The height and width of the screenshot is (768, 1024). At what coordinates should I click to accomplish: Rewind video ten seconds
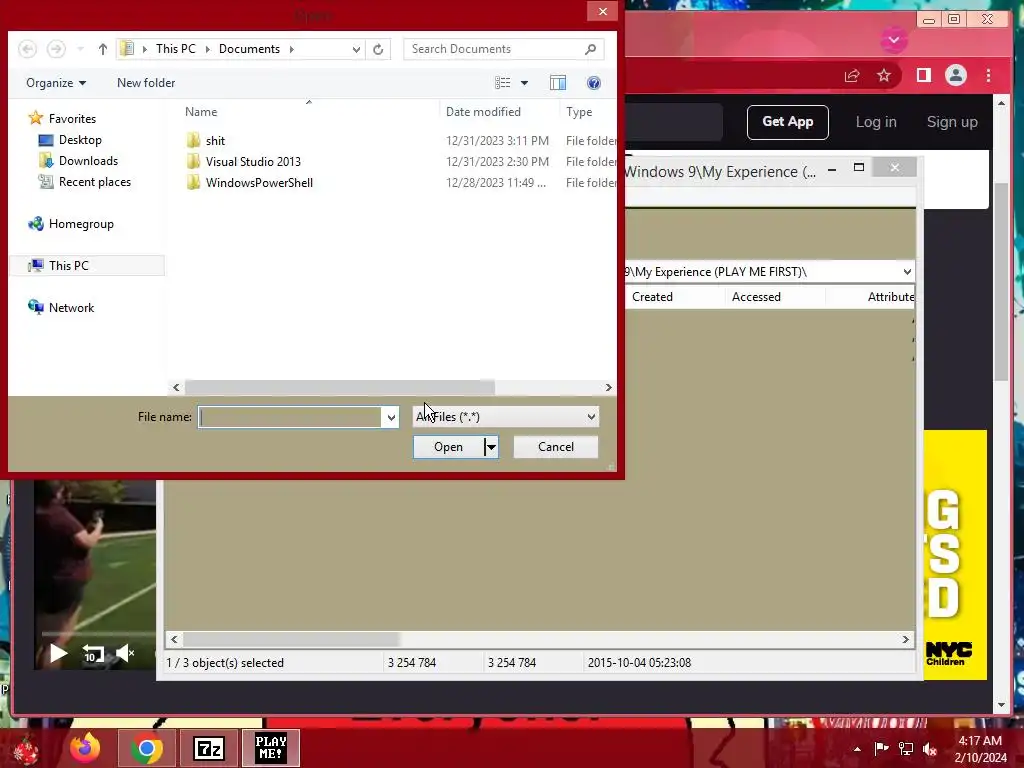pos(93,653)
